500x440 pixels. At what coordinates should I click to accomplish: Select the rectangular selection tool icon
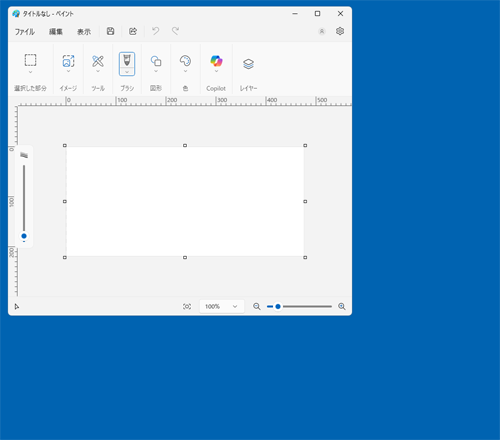(30, 60)
